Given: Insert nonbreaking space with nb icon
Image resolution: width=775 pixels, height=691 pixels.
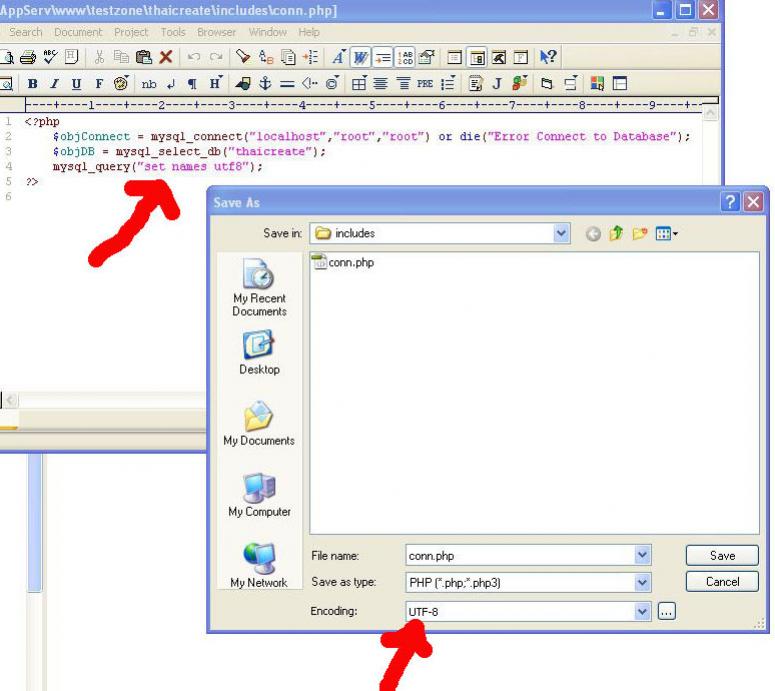Looking at the screenshot, I should pos(149,84).
